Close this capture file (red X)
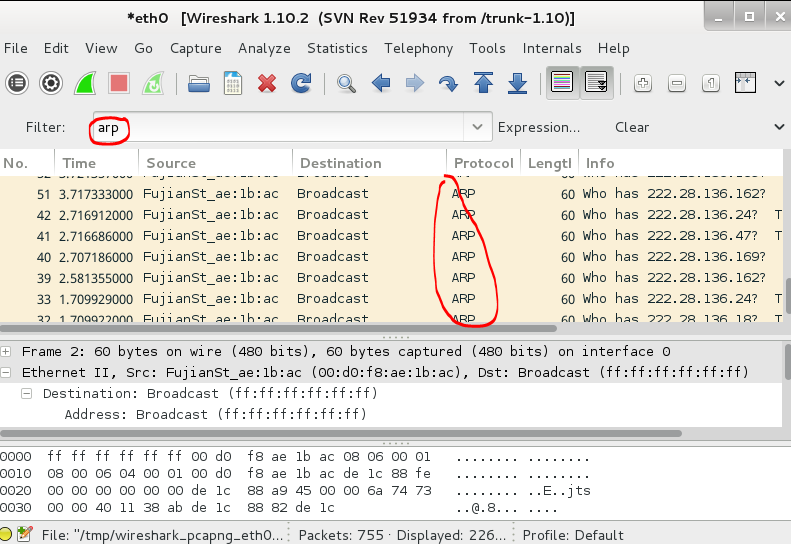The image size is (791, 544). pyautogui.click(x=267, y=83)
